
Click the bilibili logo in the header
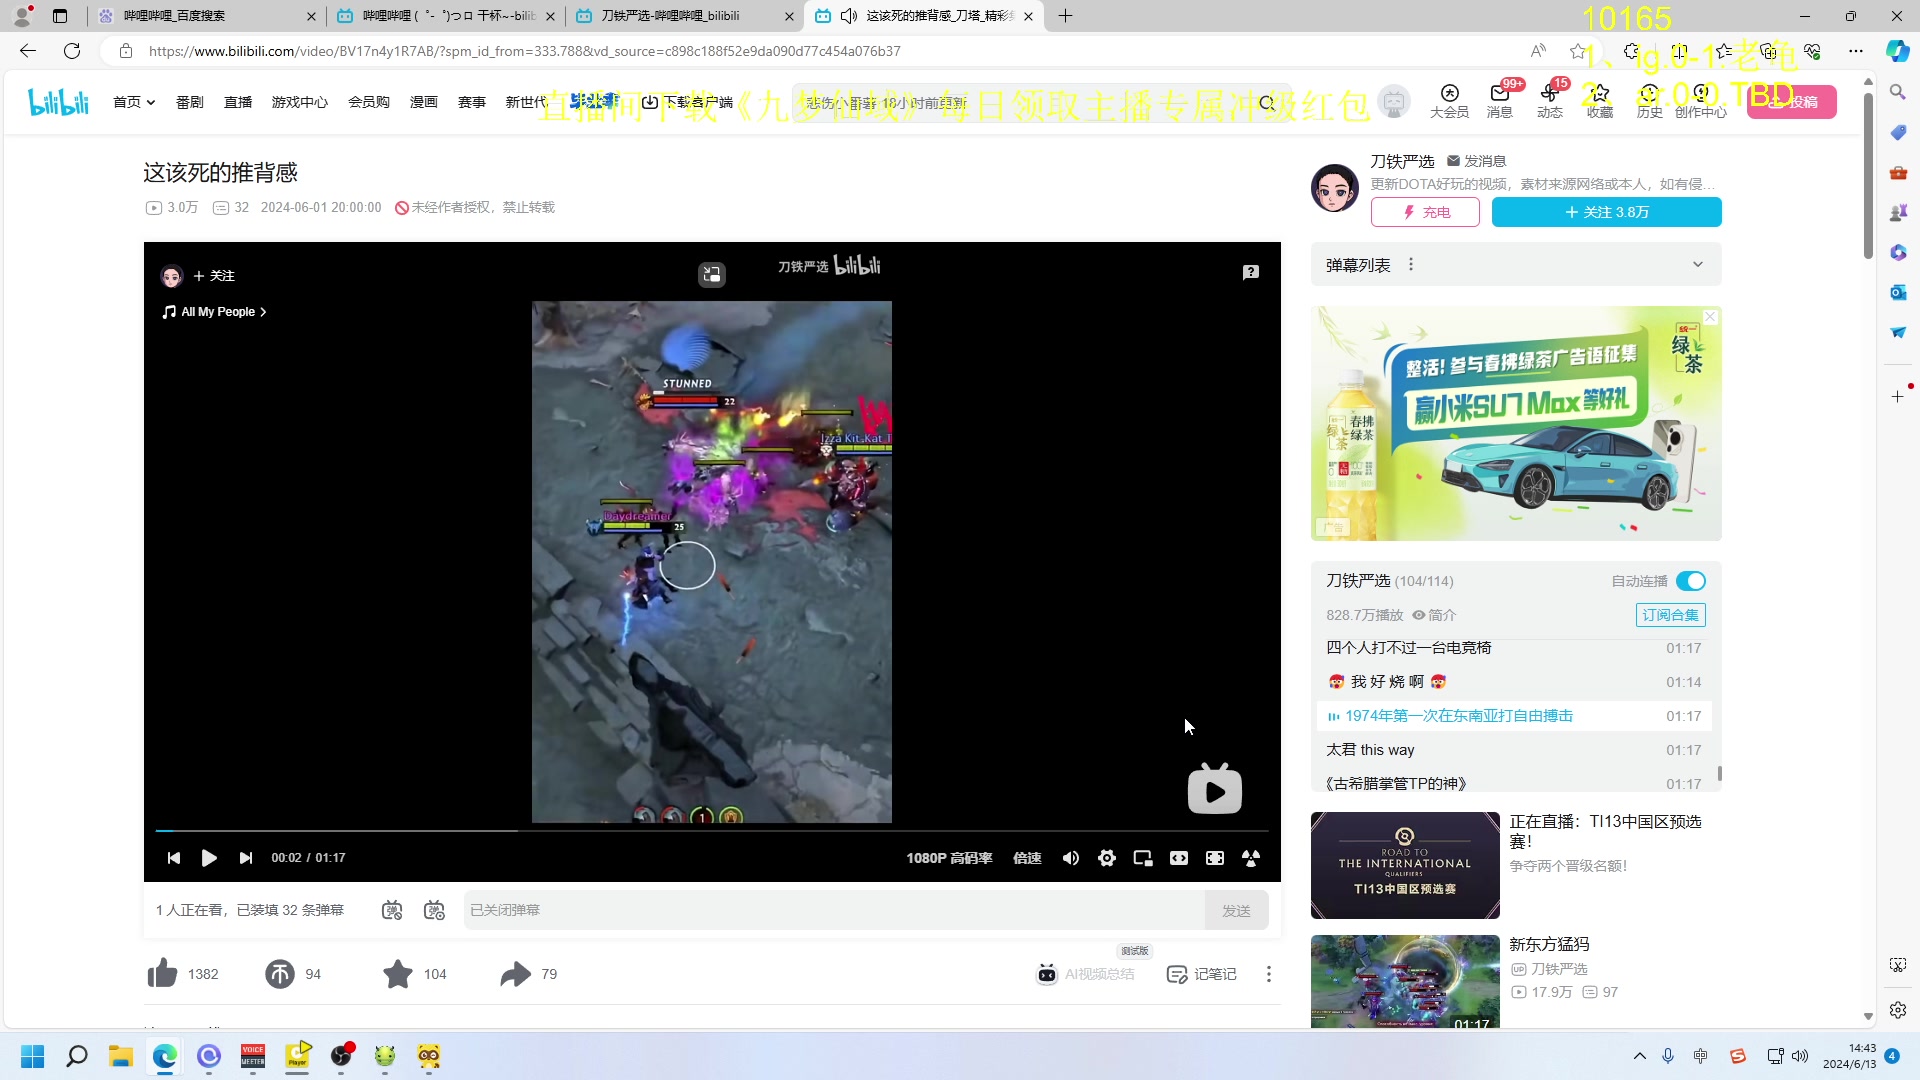click(x=58, y=101)
